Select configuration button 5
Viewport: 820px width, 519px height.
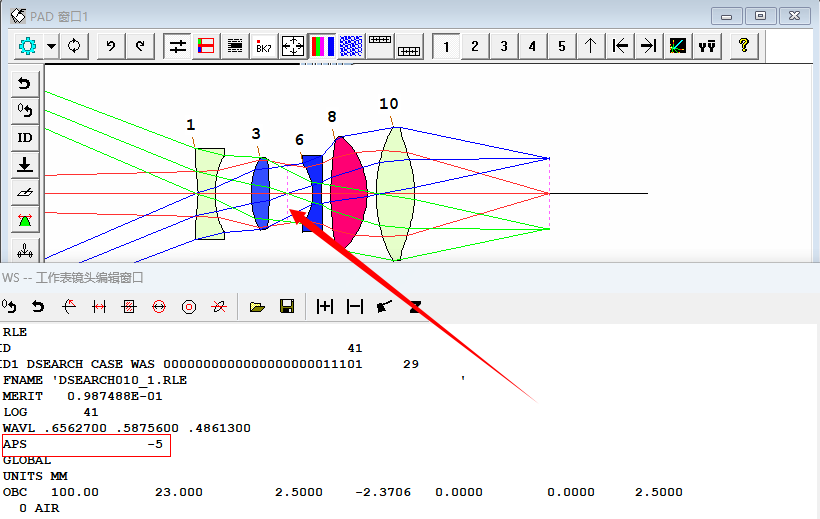tap(562, 46)
